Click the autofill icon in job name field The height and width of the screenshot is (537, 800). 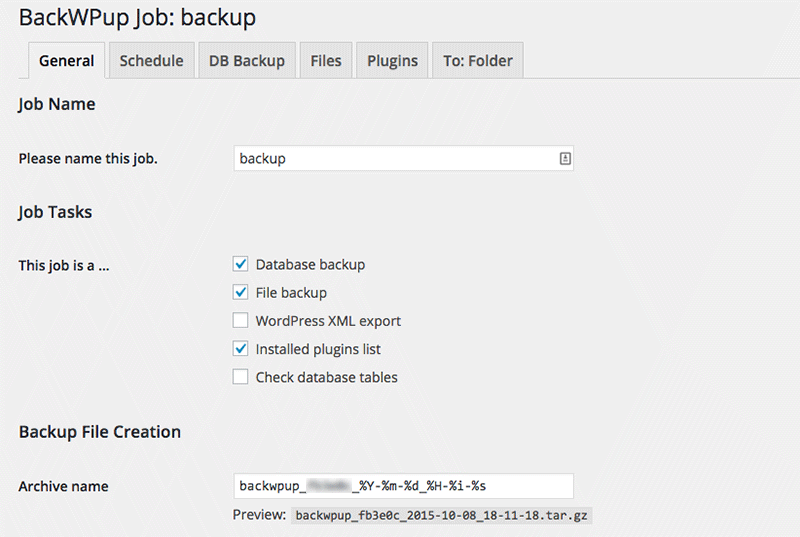click(x=564, y=158)
